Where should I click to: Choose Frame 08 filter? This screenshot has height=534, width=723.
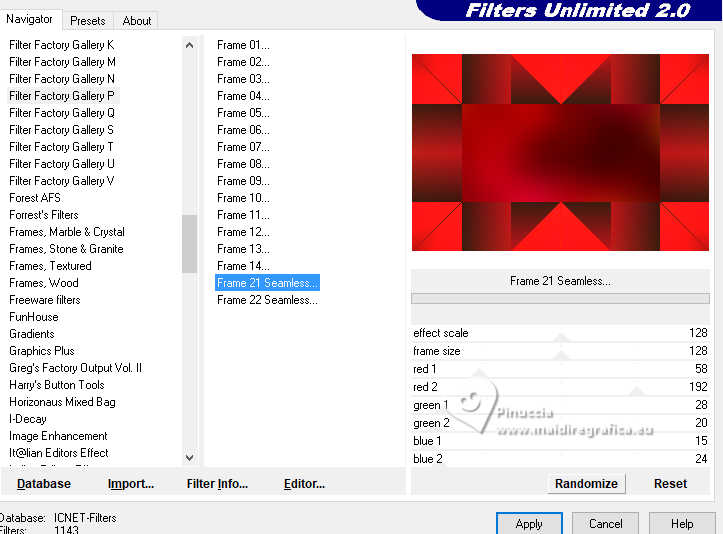[x=243, y=164]
